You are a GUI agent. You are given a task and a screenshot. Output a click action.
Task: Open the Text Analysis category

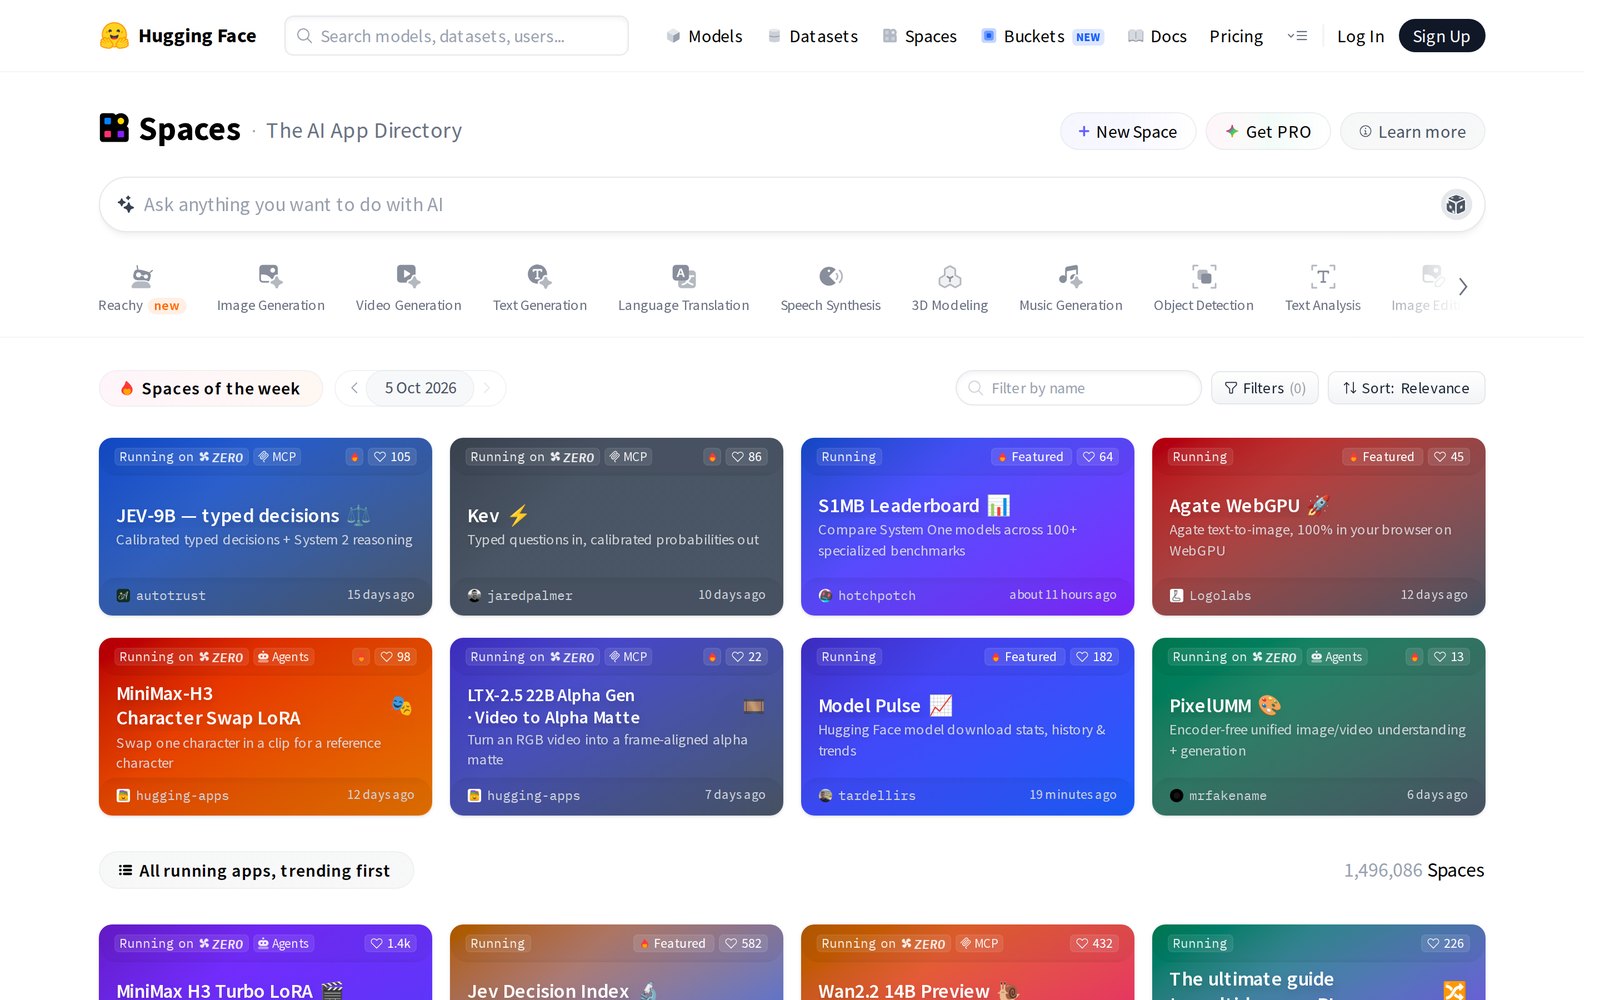1322,289
